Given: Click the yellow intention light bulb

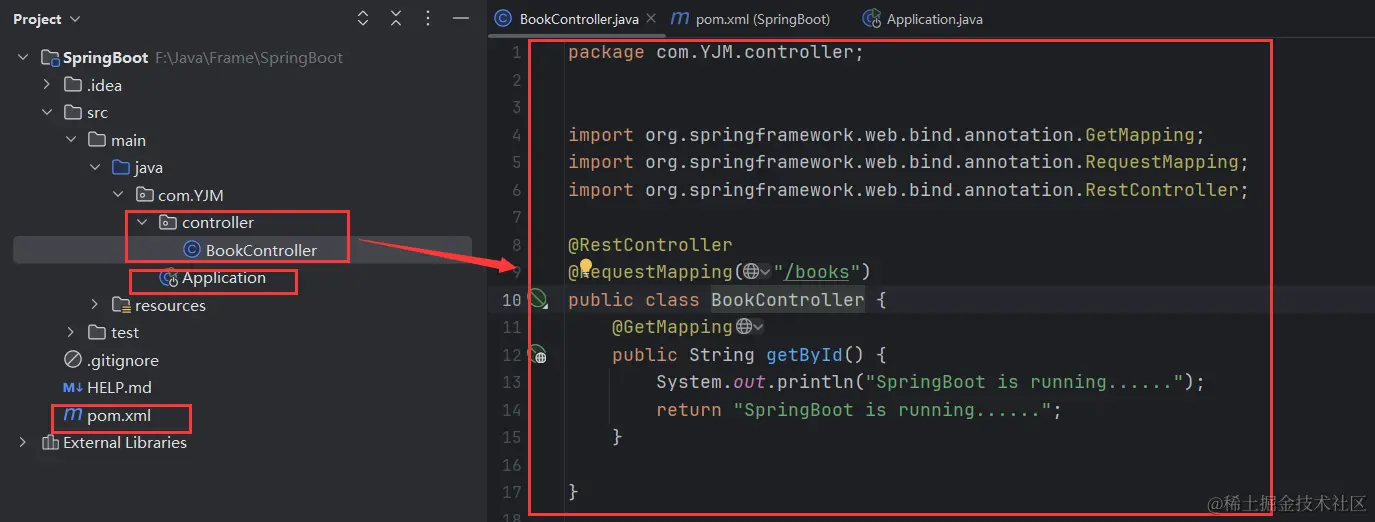Looking at the screenshot, I should pos(587,268).
